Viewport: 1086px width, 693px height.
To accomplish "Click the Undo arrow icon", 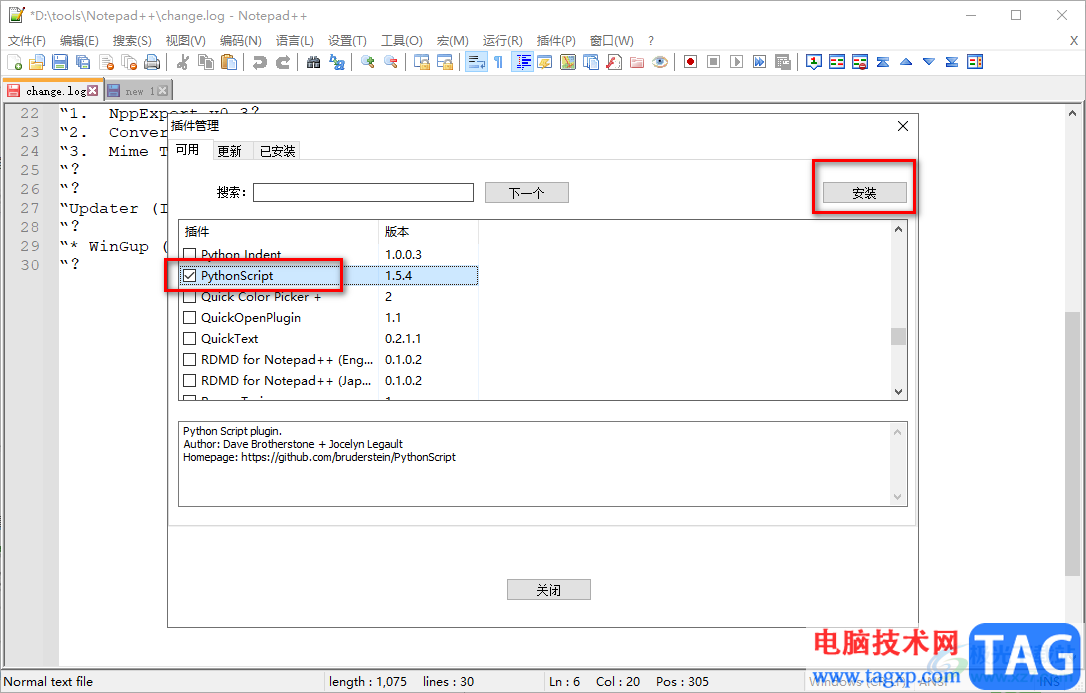I will (260, 62).
